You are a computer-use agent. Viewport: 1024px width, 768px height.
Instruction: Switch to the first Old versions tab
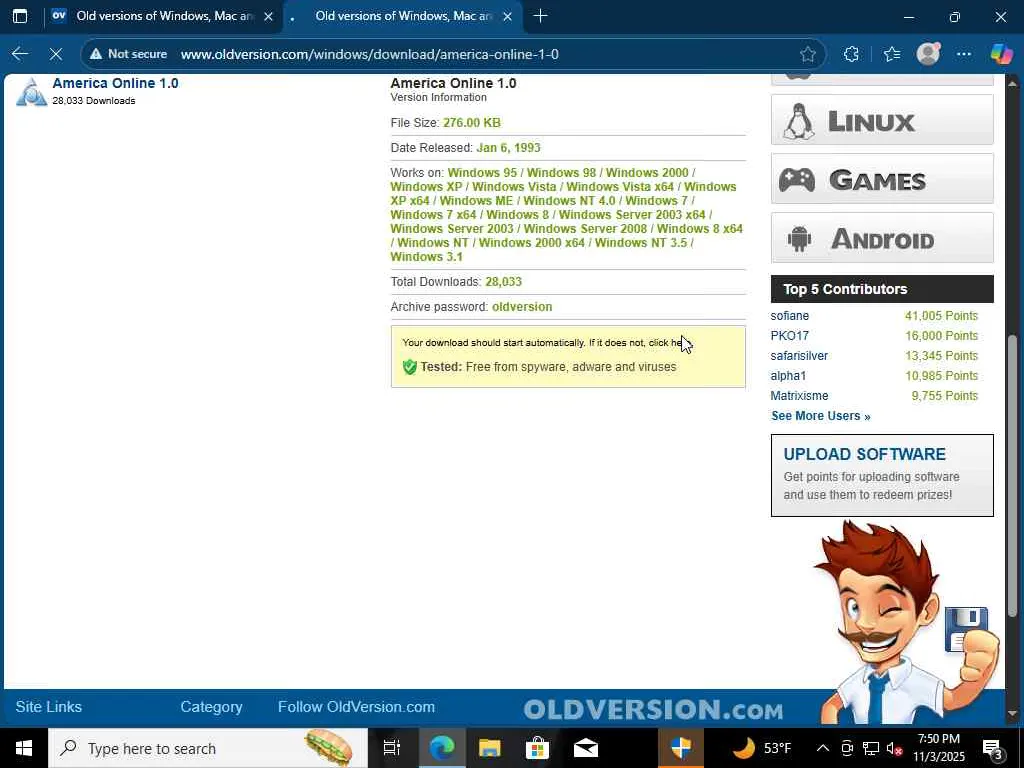coord(163,16)
